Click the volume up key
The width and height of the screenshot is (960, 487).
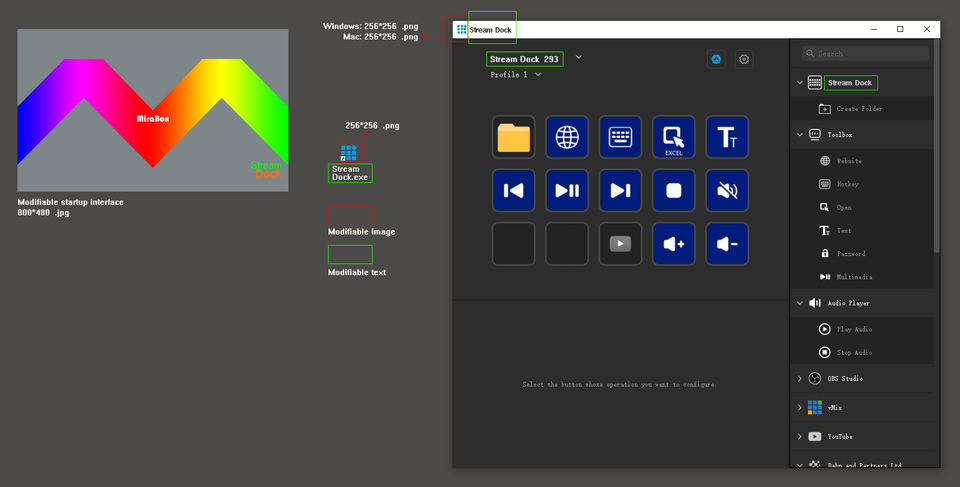[x=673, y=244]
